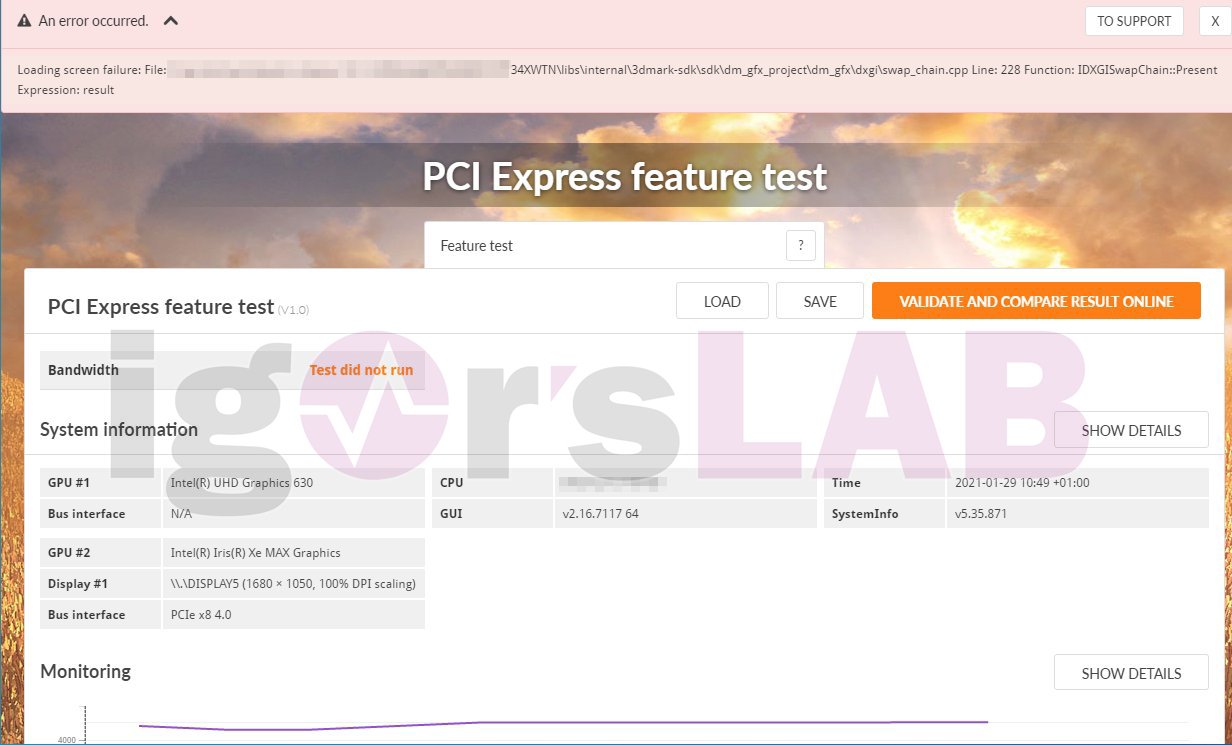Select 'Intel(R) Iris(R) Xe MAX Graphics' value

coord(256,553)
